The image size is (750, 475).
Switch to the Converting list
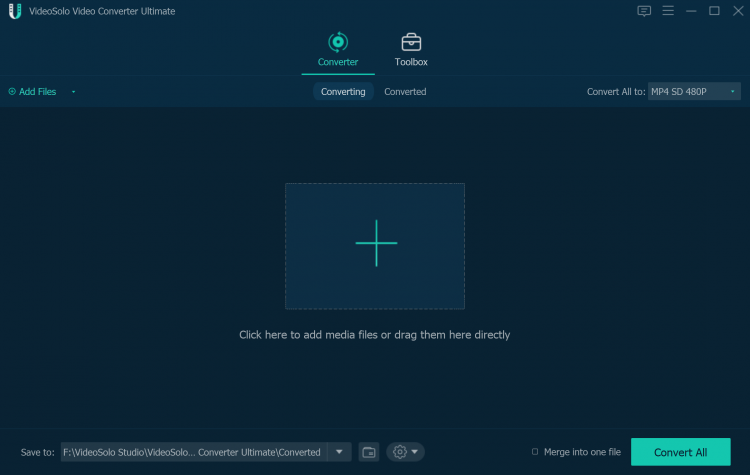point(343,91)
